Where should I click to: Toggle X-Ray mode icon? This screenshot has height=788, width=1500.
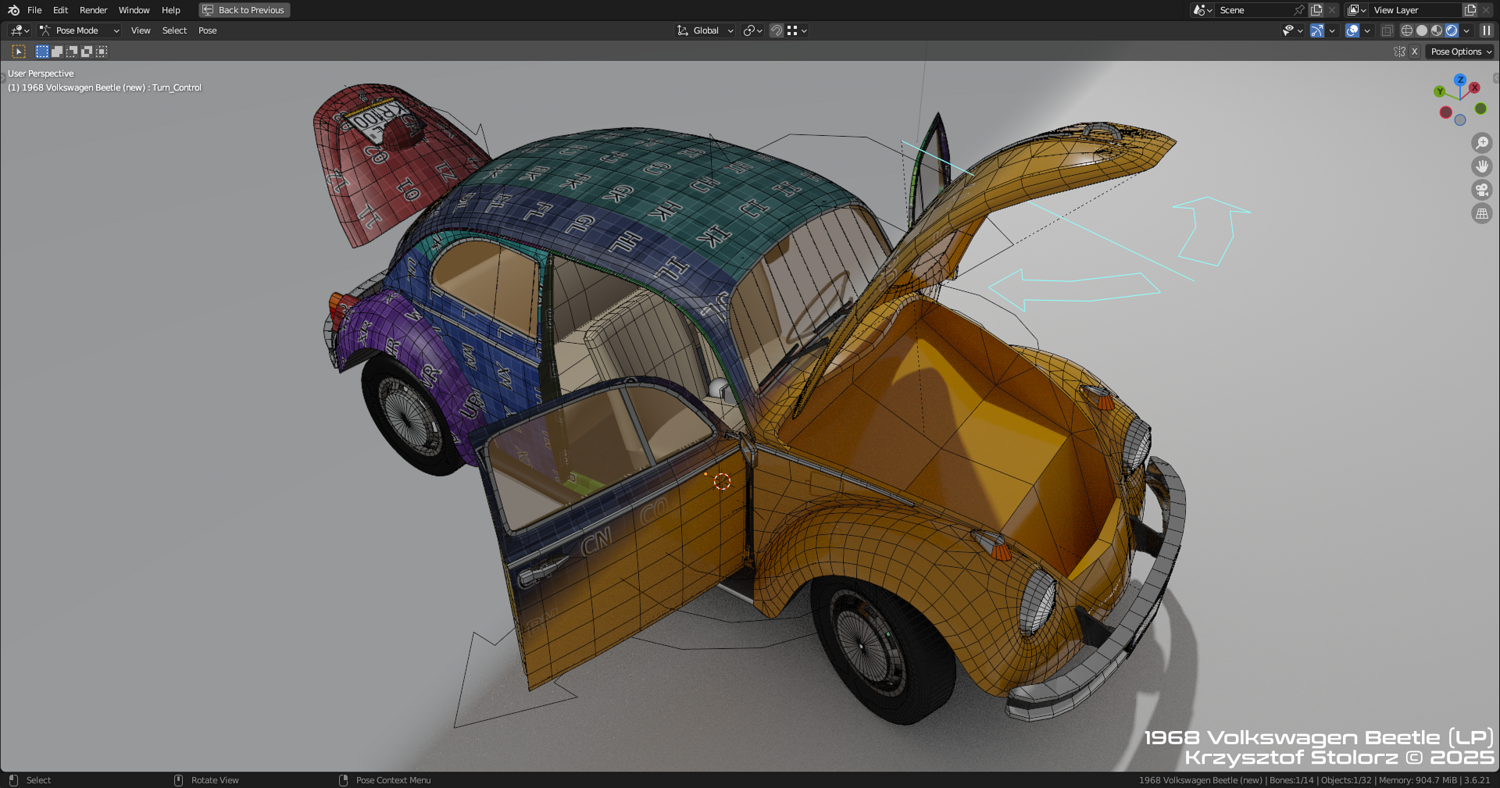coord(1387,31)
